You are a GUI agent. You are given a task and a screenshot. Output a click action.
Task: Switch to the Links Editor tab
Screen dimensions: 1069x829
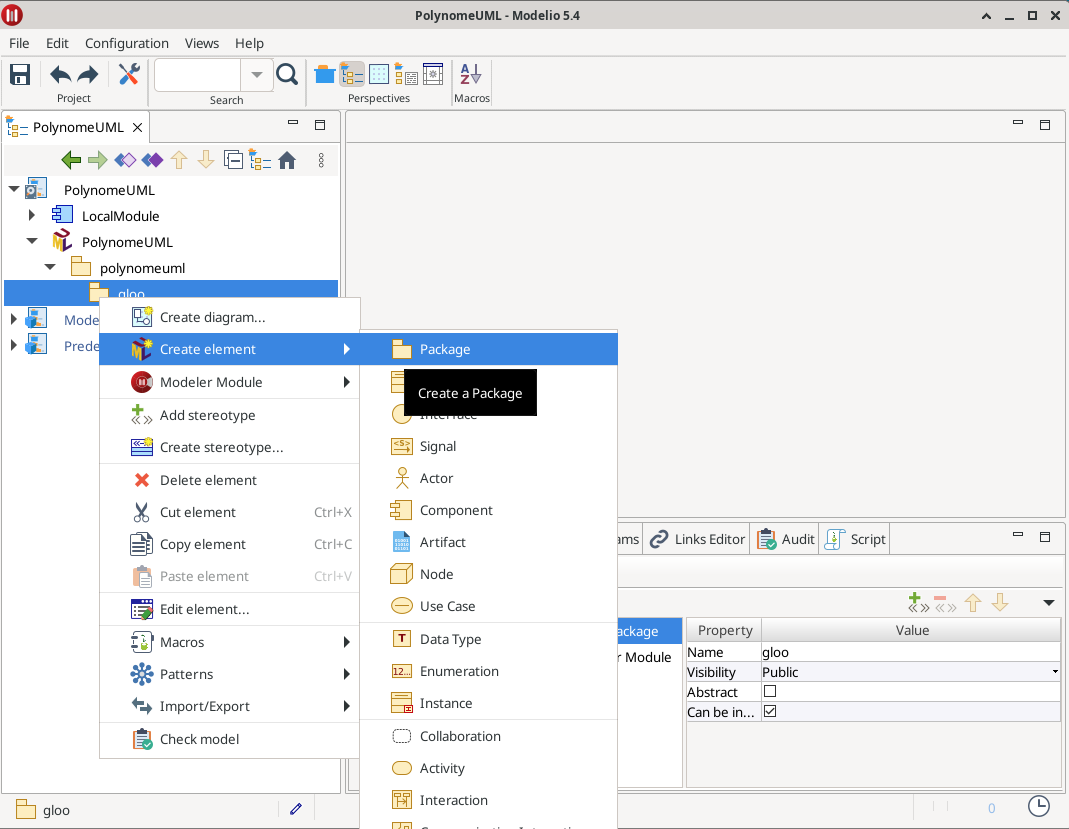click(697, 539)
